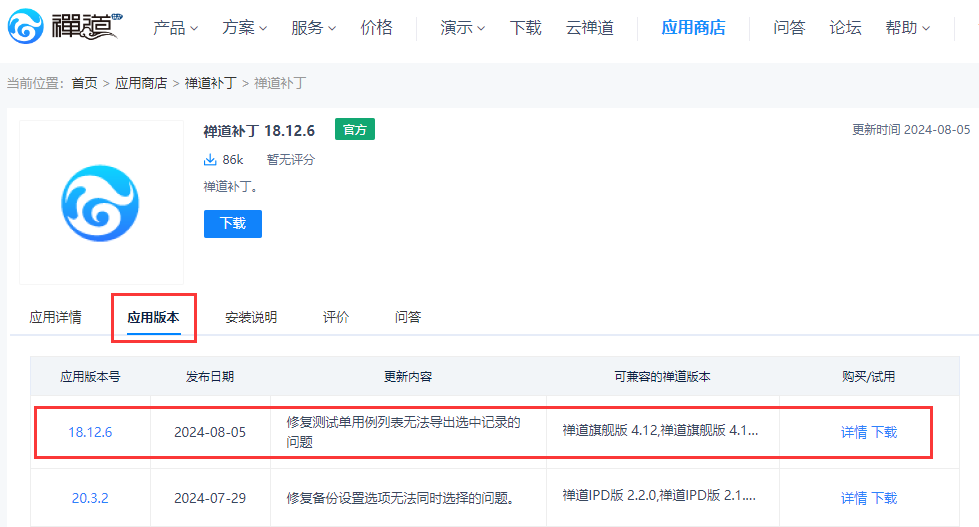Click the 更新内容 column header
The height and width of the screenshot is (527, 979).
408,377
